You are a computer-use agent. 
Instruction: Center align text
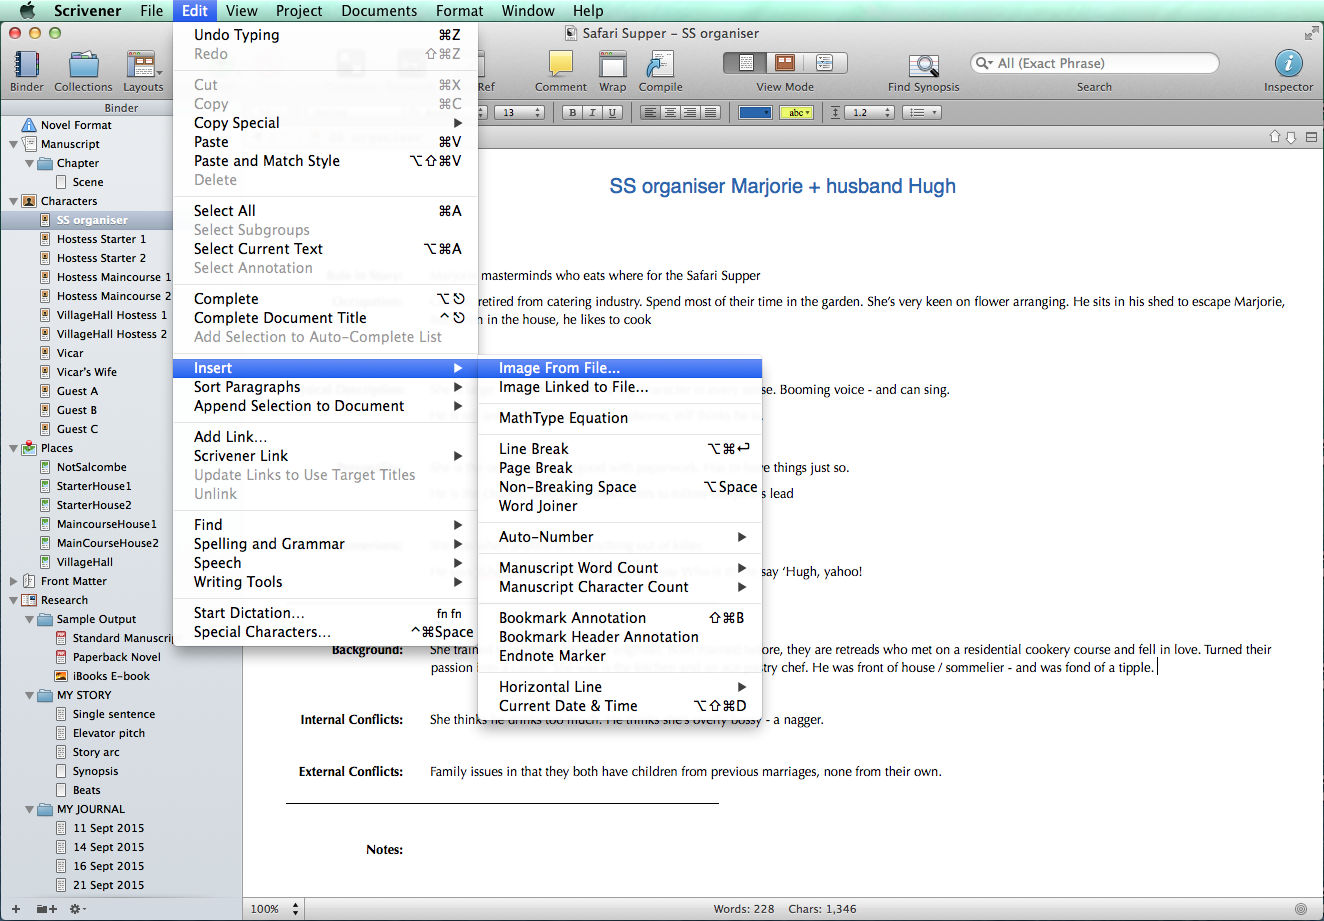670,113
